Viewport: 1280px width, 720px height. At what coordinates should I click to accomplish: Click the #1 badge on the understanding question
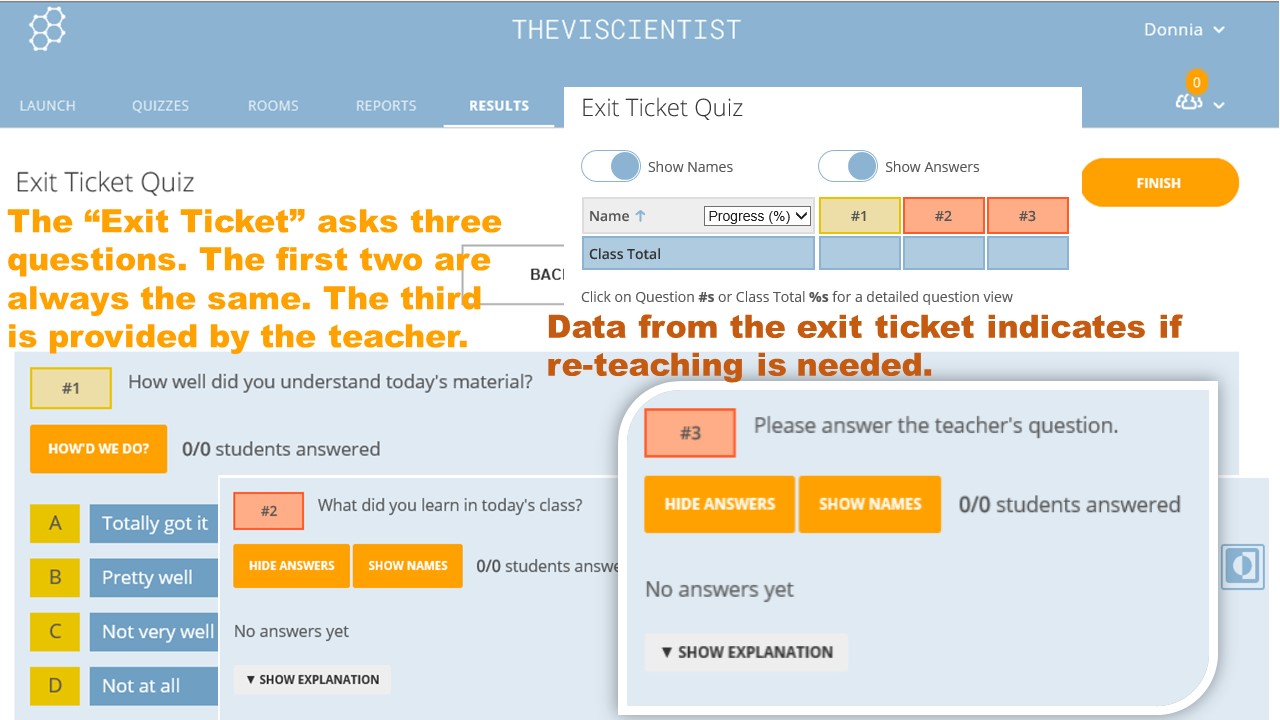(x=70, y=389)
